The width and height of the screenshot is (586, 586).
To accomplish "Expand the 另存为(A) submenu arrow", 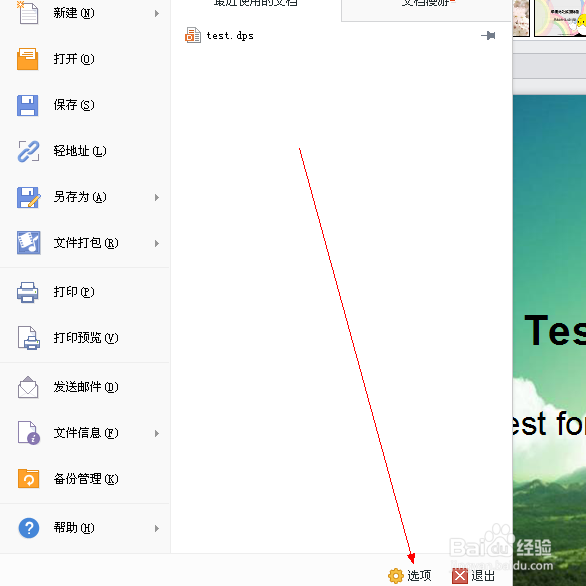I will (157, 197).
